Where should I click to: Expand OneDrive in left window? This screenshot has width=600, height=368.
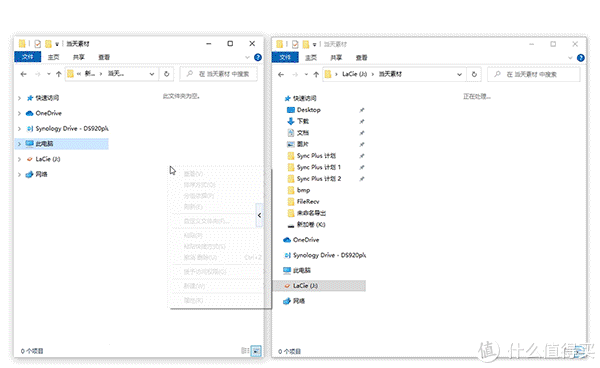pyautogui.click(x=20, y=113)
